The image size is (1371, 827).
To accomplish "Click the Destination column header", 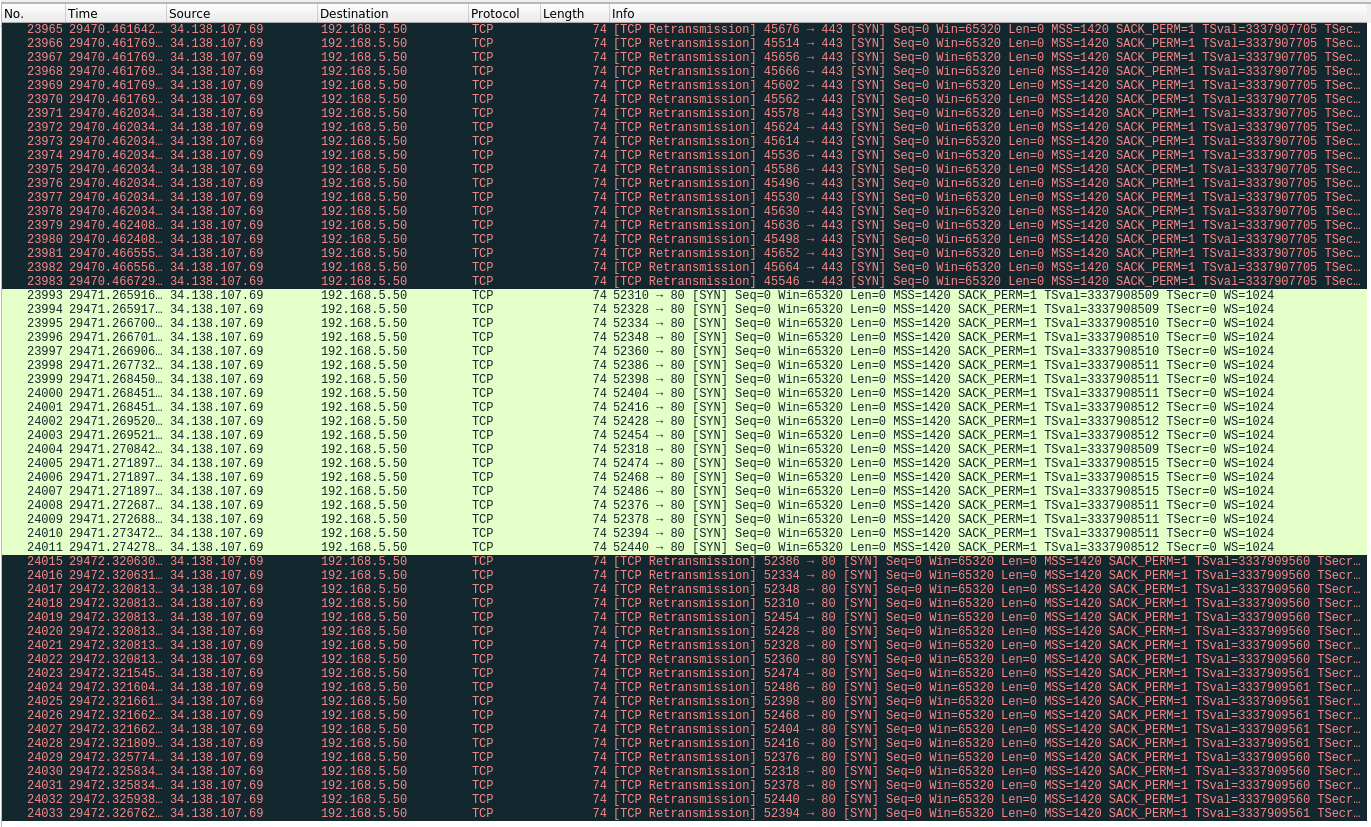I will 393,13.
